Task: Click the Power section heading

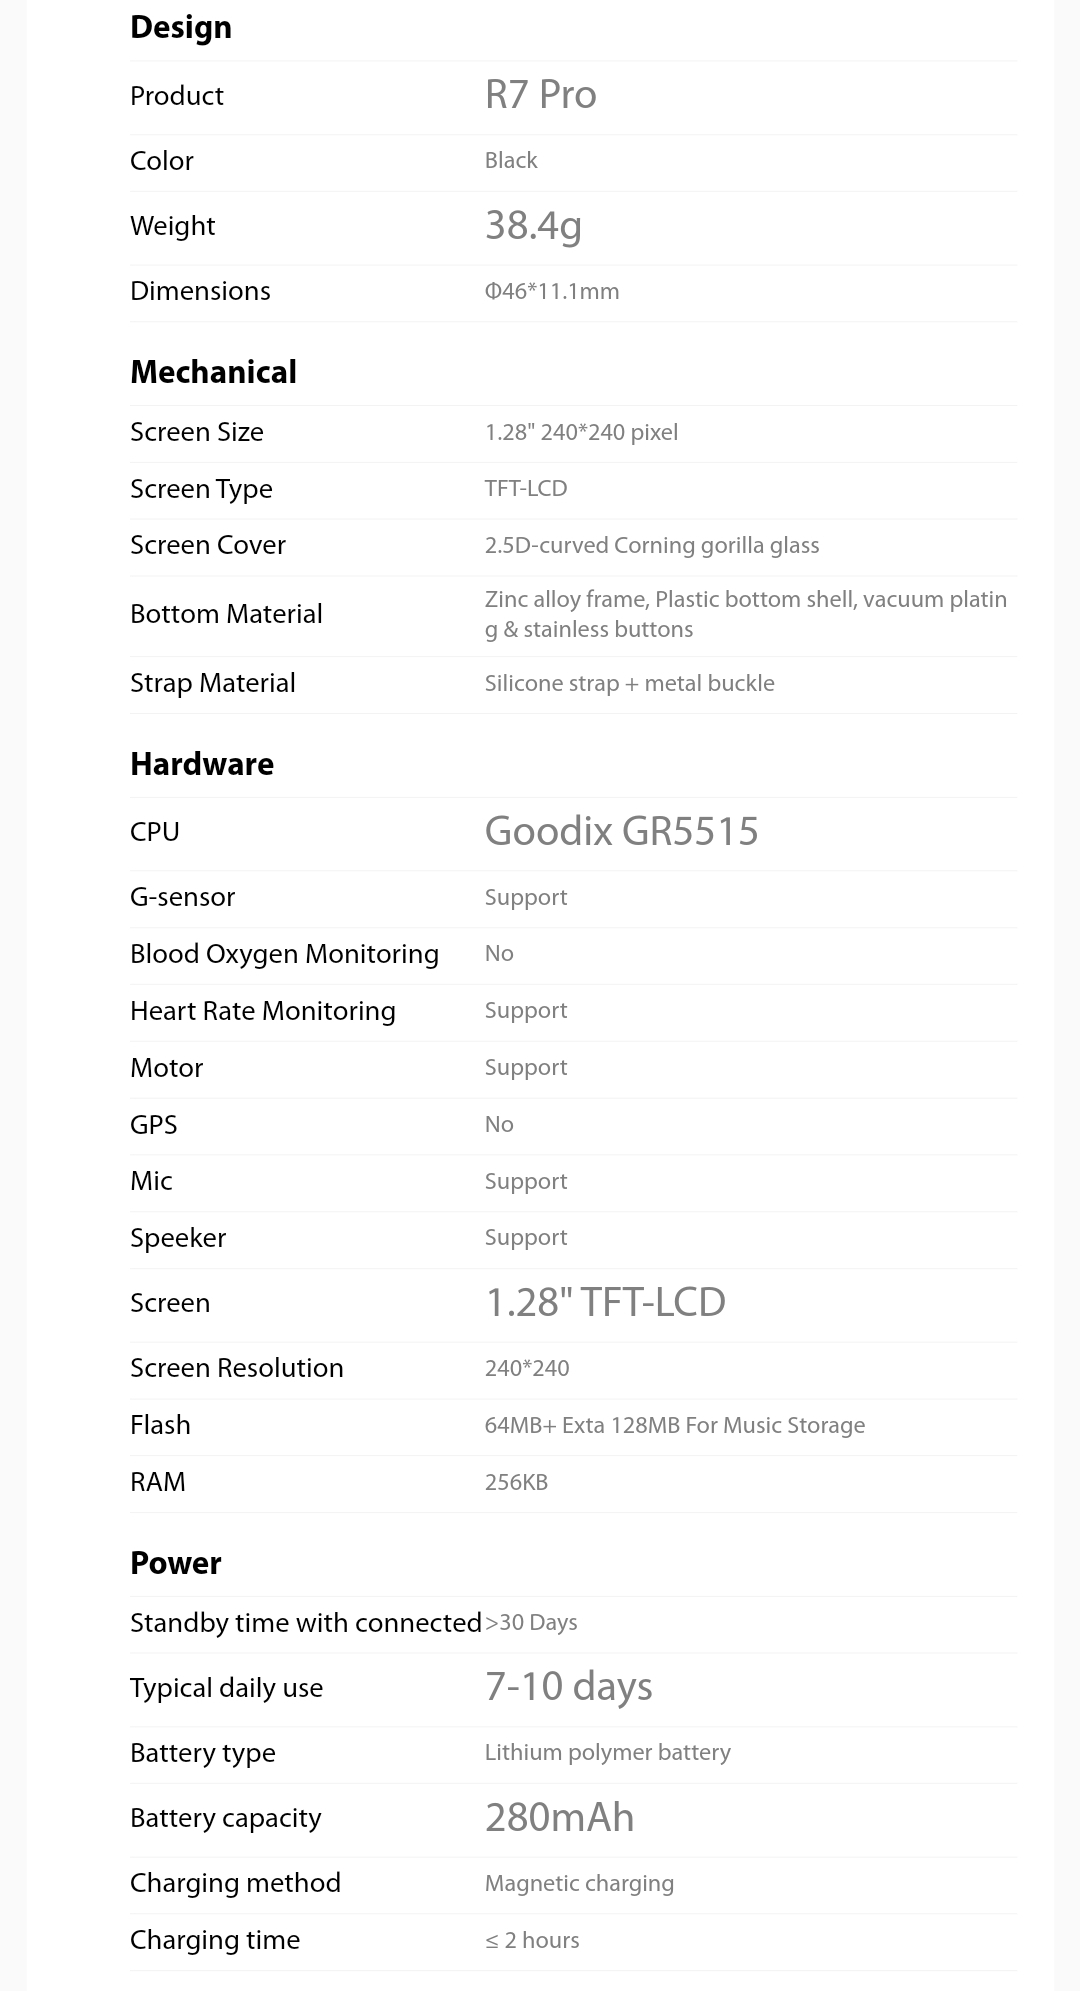Action: pyautogui.click(x=176, y=1563)
